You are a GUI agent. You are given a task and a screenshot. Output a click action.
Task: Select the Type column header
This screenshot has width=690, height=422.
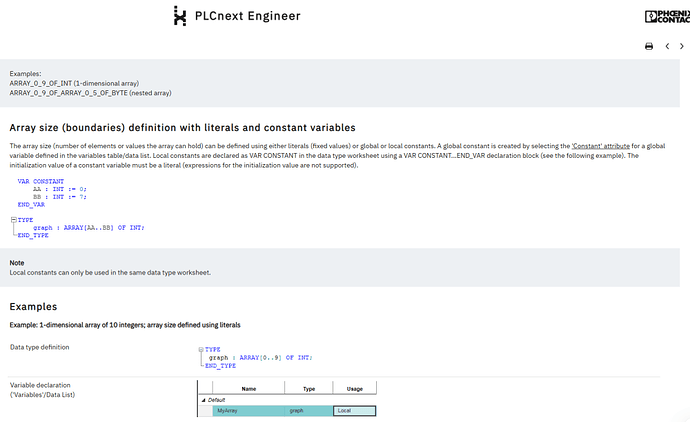point(309,389)
